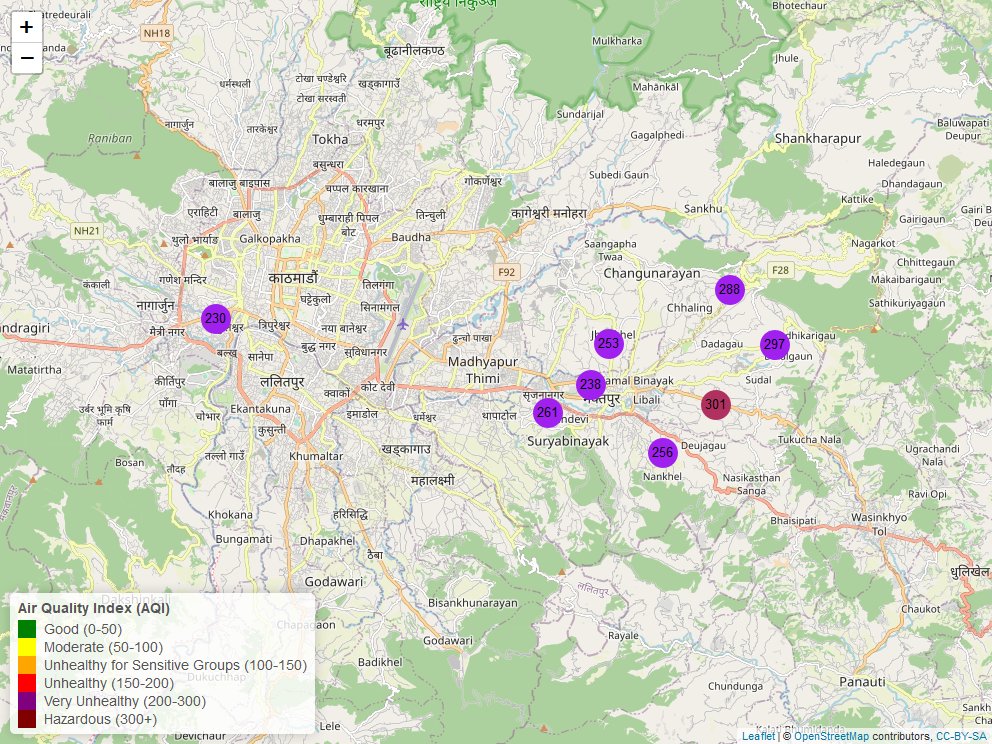Screen dimensions: 992x744
Task: Click the 'Air Quality Index (AQI)' legend title
Action: 94,609
